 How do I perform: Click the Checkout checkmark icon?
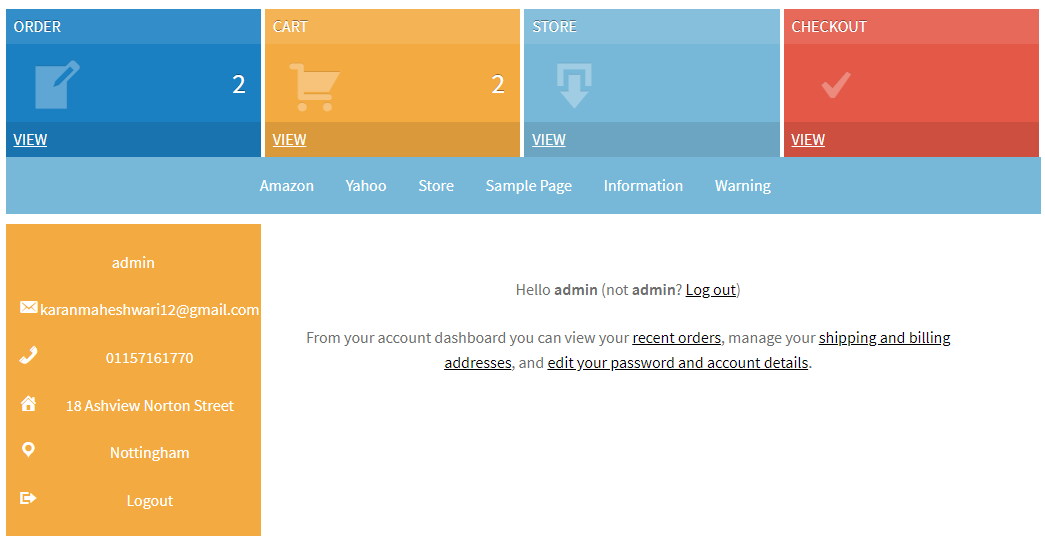point(836,85)
